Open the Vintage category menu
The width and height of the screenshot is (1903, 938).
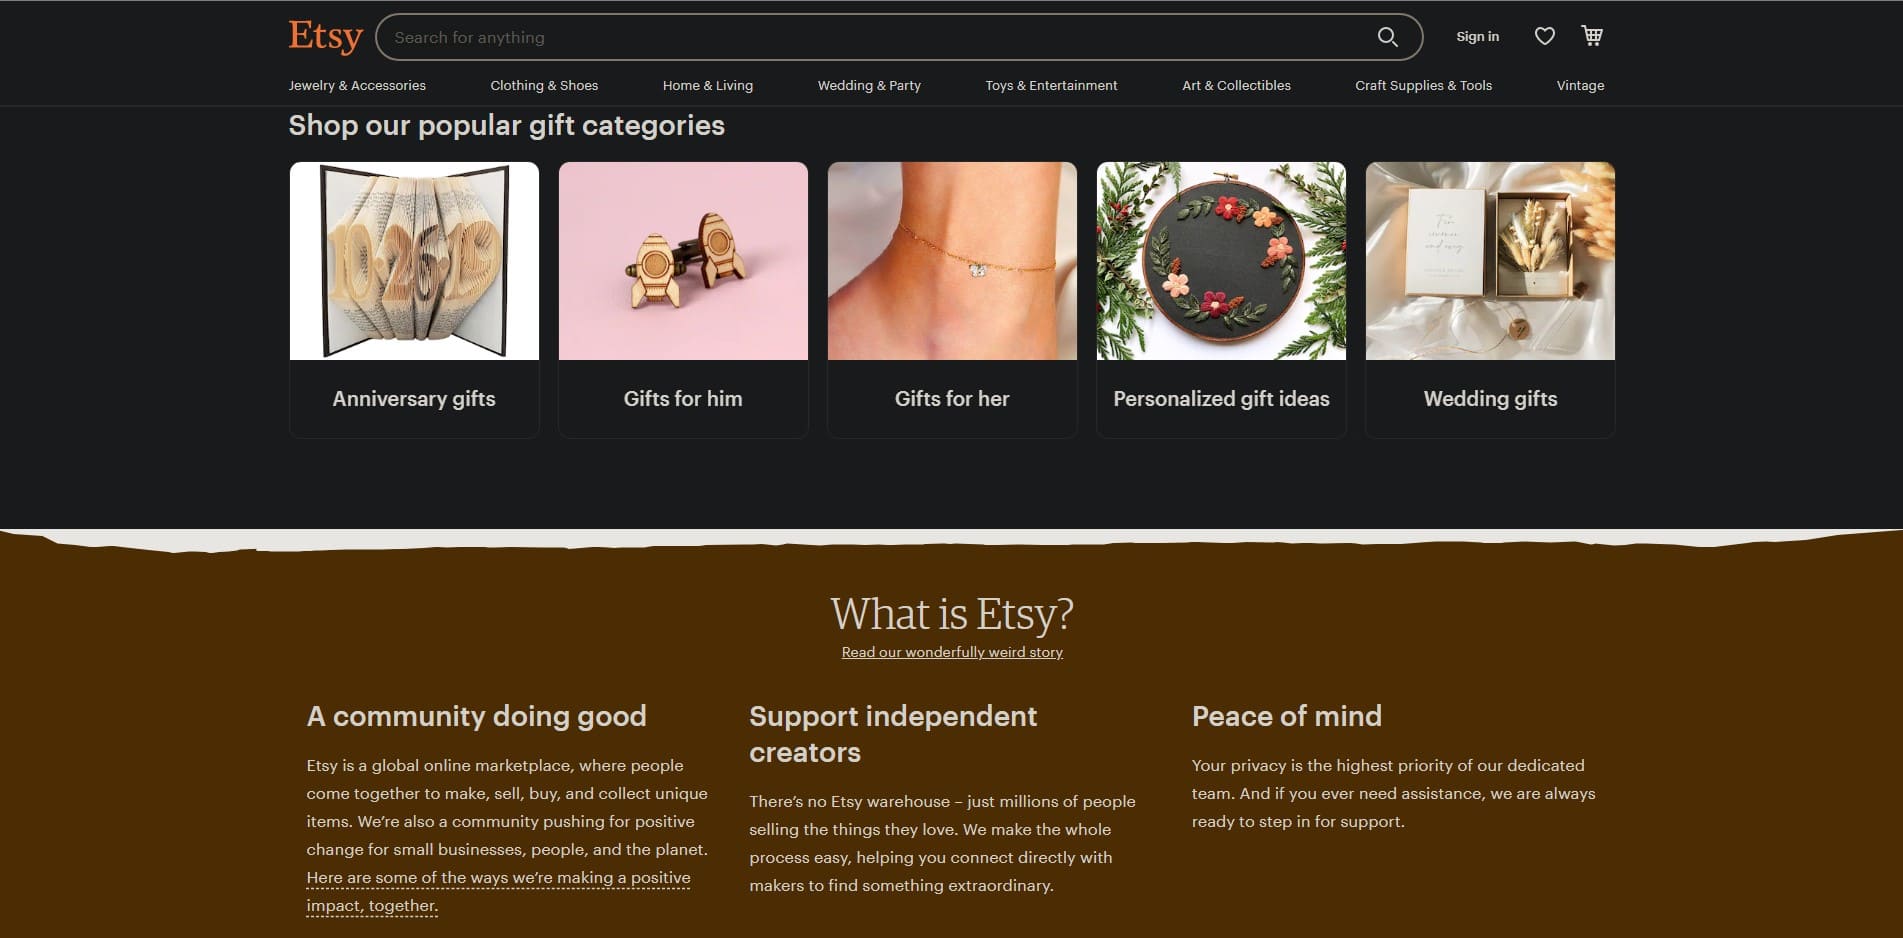[x=1580, y=85]
